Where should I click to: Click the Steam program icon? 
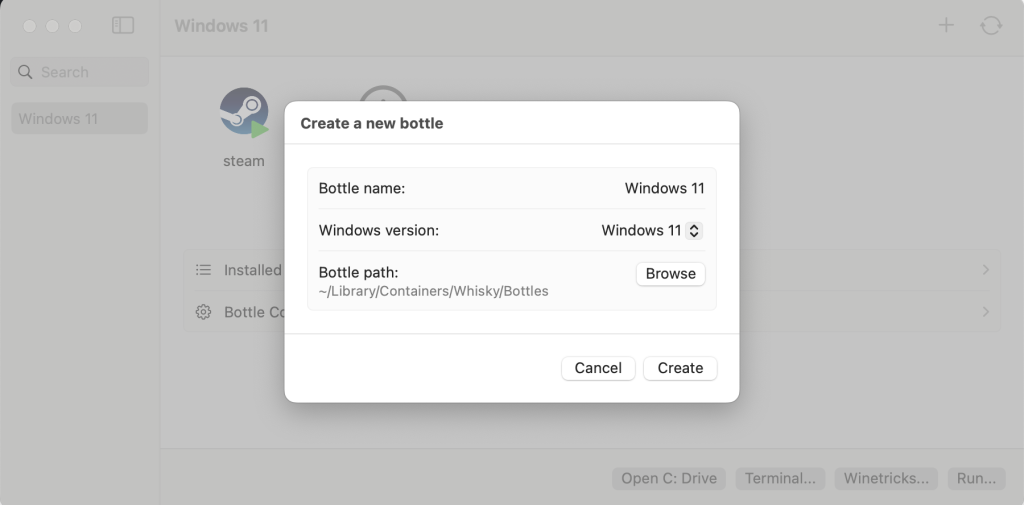pos(244,112)
